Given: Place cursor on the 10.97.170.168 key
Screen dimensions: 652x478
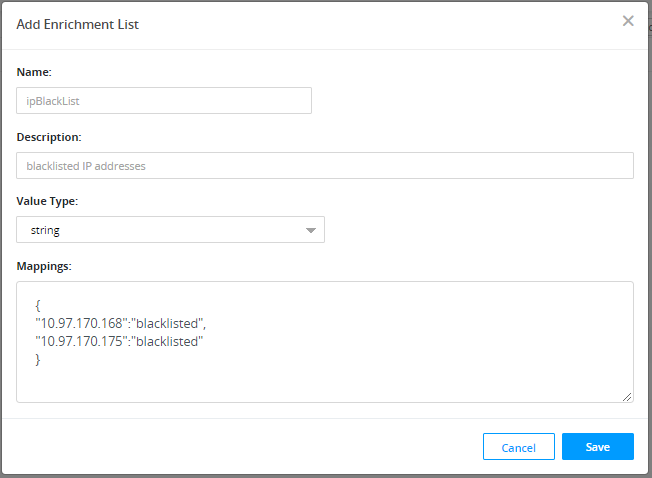Looking at the screenshot, I should coord(81,323).
